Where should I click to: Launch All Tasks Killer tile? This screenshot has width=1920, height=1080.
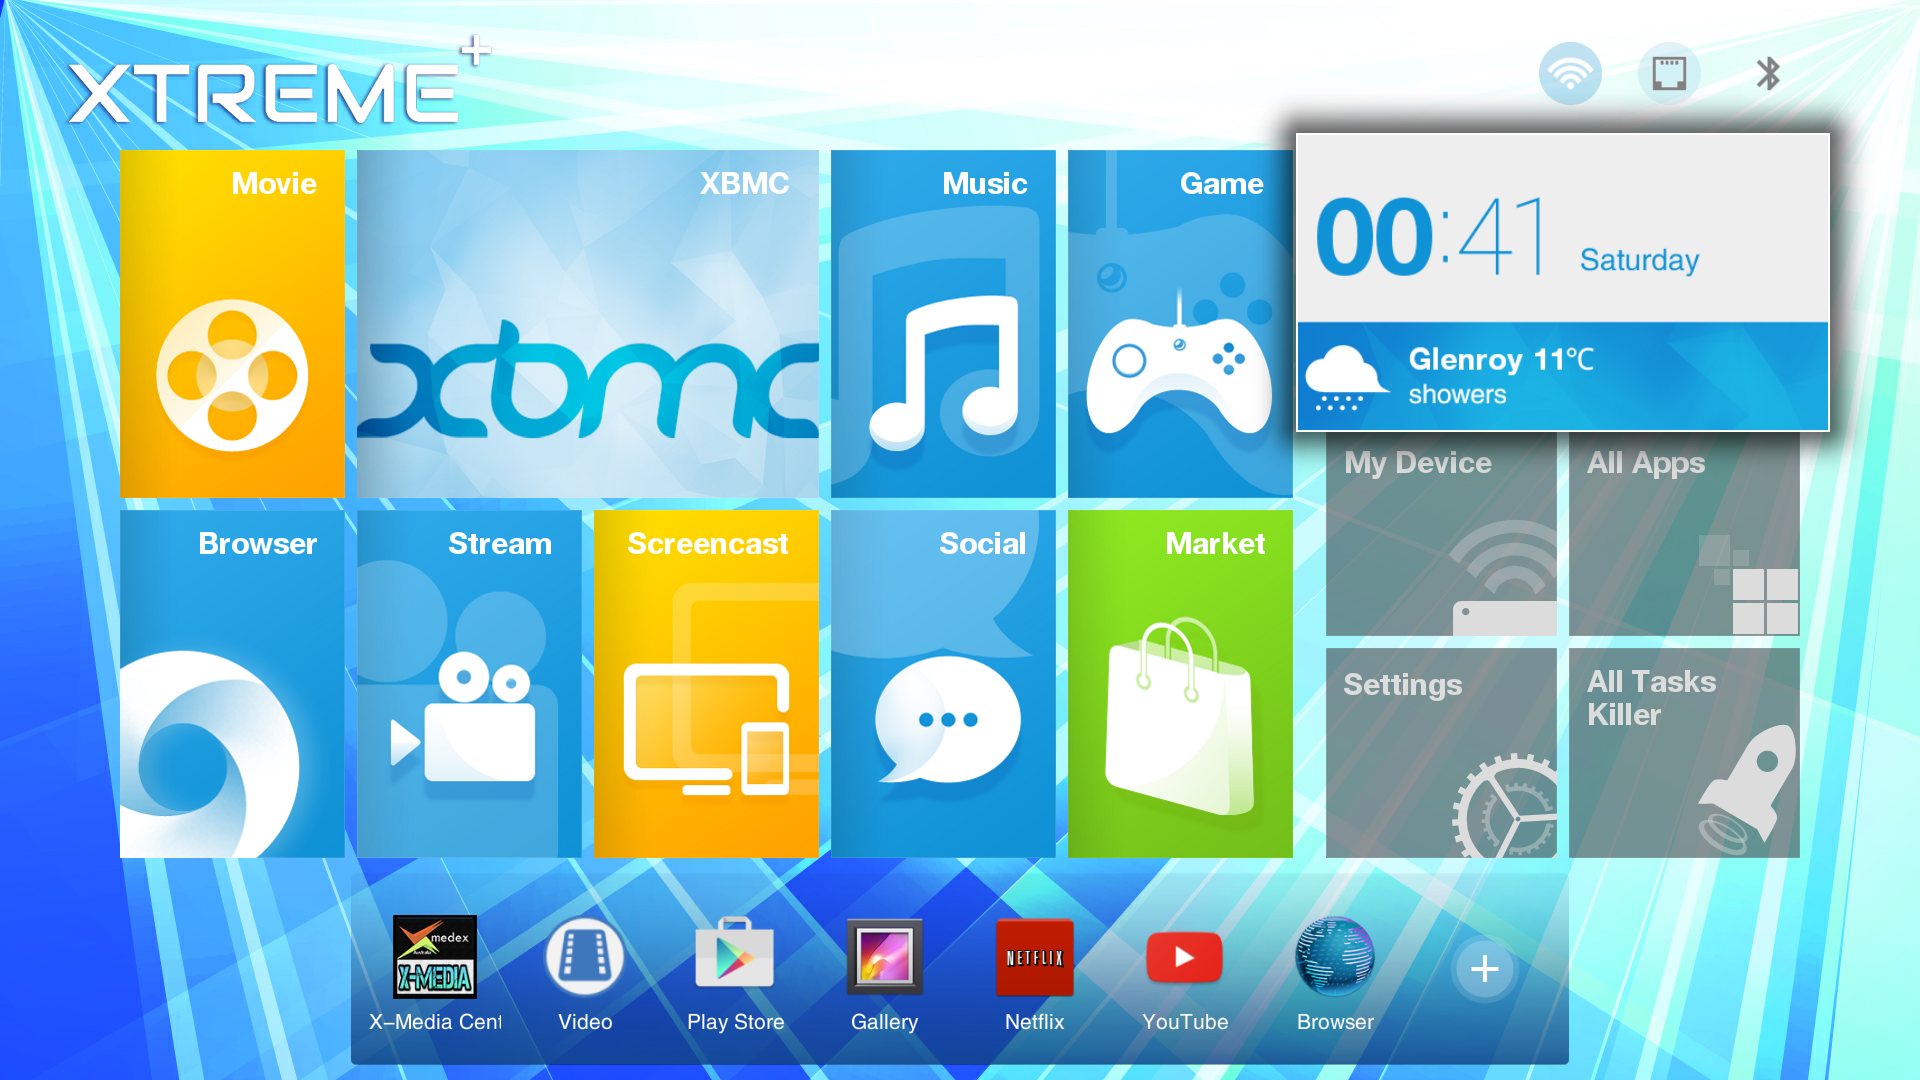[1684, 753]
